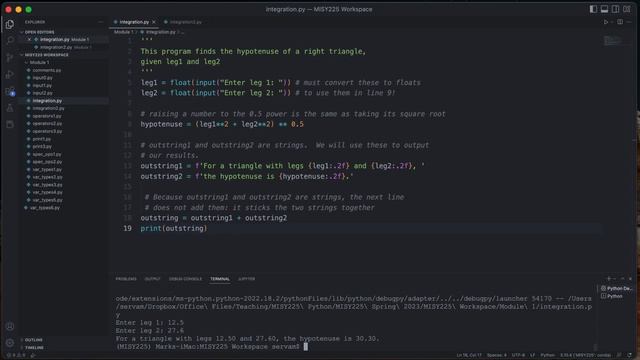Select the Python terminal session

click(x=611, y=296)
